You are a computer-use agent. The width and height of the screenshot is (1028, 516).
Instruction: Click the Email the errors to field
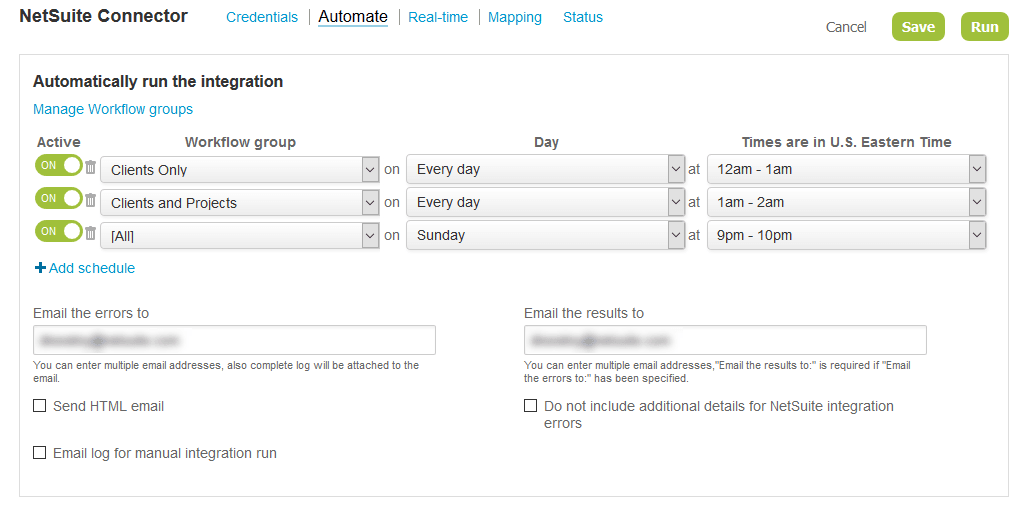coord(234,340)
